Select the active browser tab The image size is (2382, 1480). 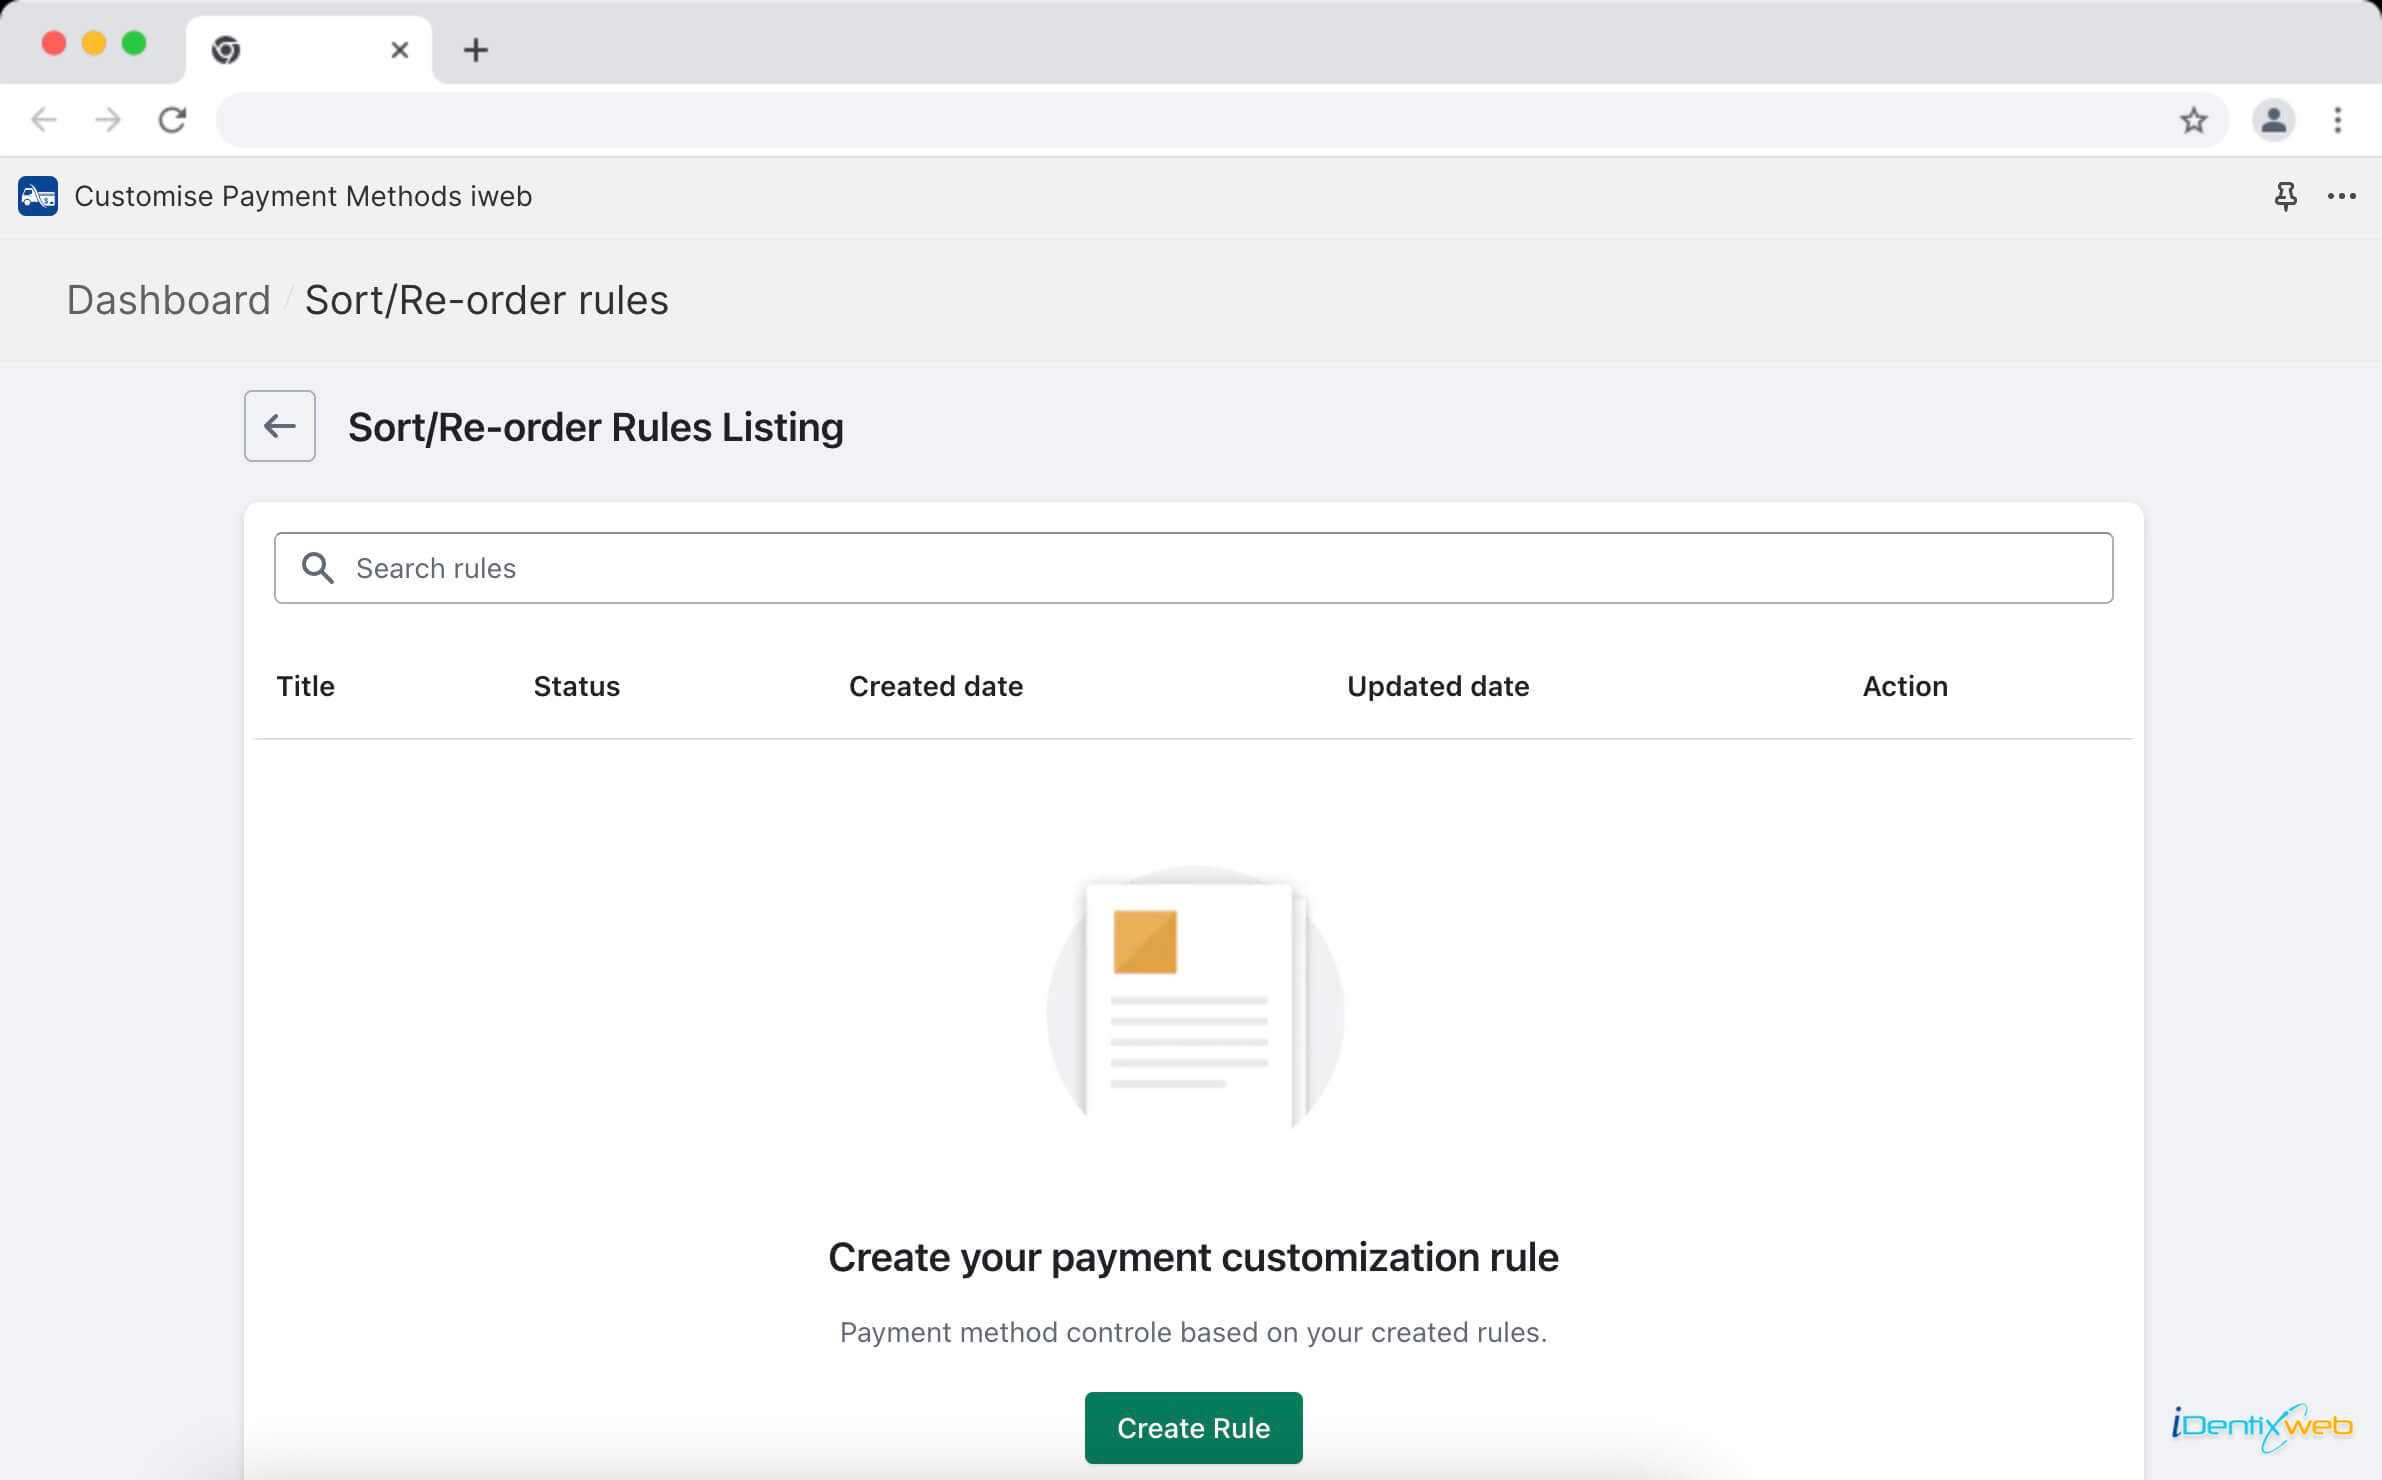[x=300, y=50]
